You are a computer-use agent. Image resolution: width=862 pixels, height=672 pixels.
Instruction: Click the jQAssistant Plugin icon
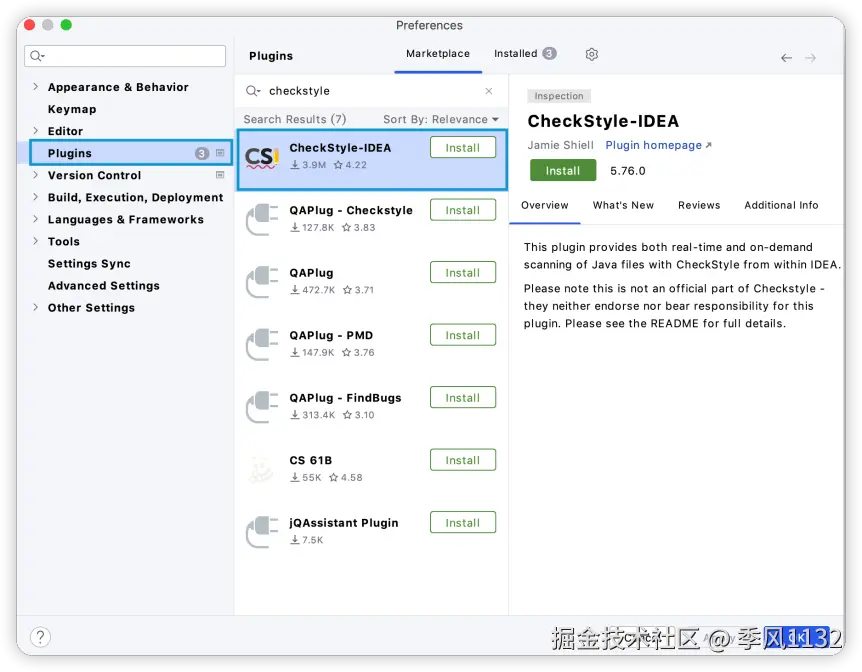[262, 532]
